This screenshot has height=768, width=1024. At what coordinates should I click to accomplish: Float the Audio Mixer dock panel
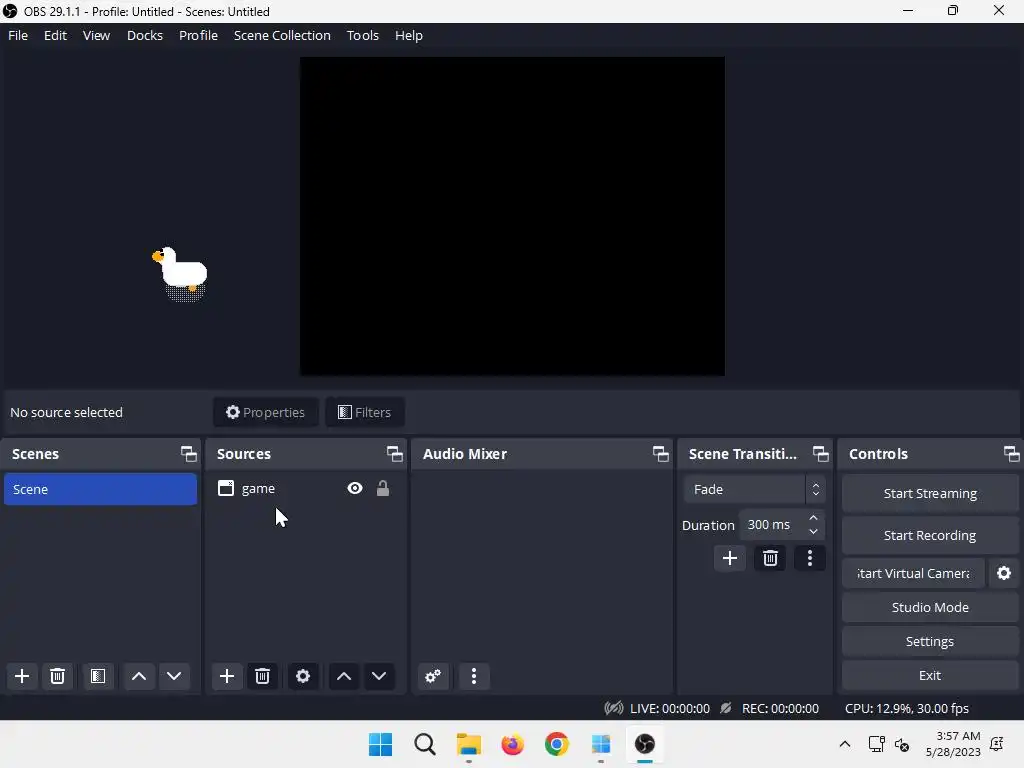661,454
